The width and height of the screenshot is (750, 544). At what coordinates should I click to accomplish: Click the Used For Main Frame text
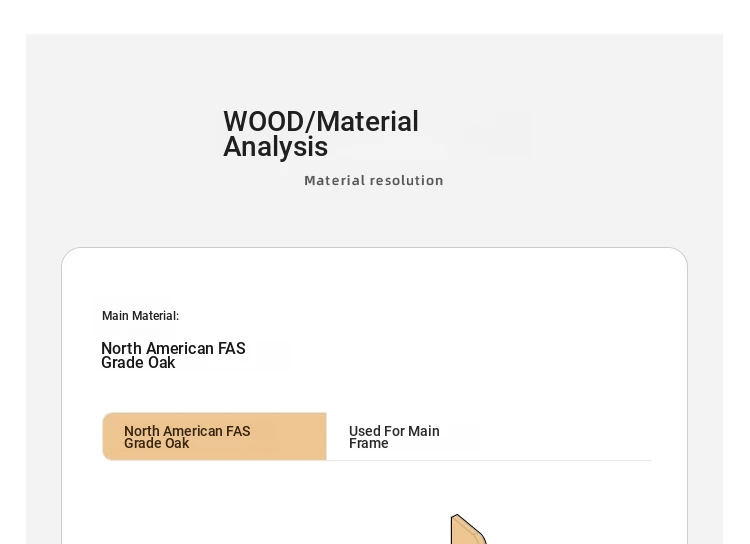click(x=394, y=437)
